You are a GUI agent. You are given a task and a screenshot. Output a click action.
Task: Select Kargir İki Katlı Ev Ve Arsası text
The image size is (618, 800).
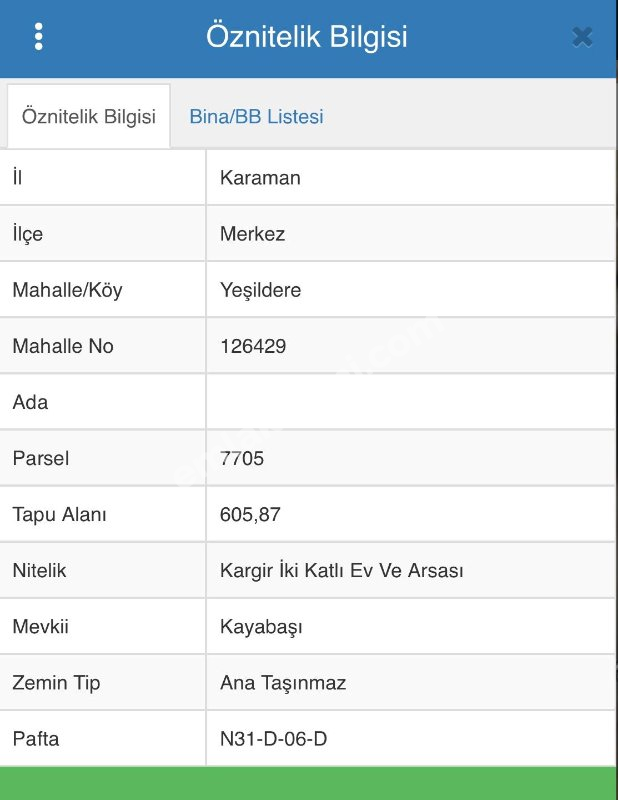[341, 570]
